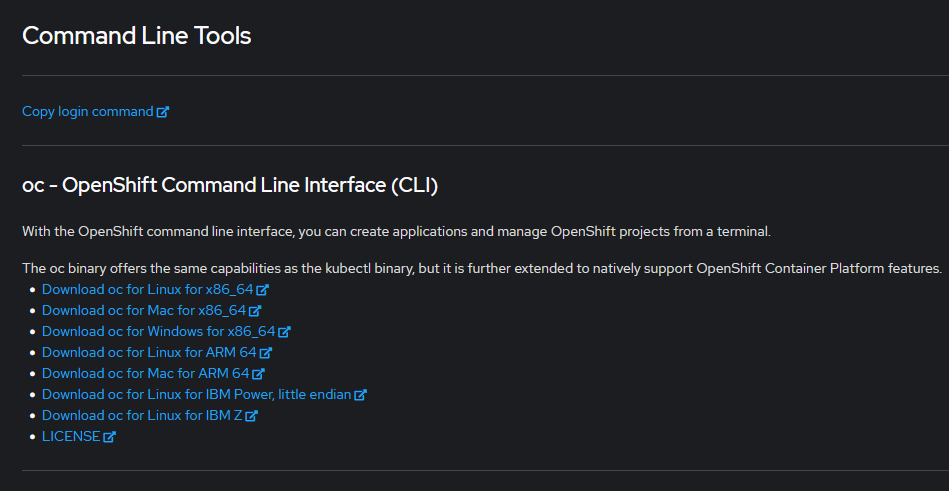Download oc for Mac for ARM 64
The image size is (949, 491).
[x=146, y=374]
